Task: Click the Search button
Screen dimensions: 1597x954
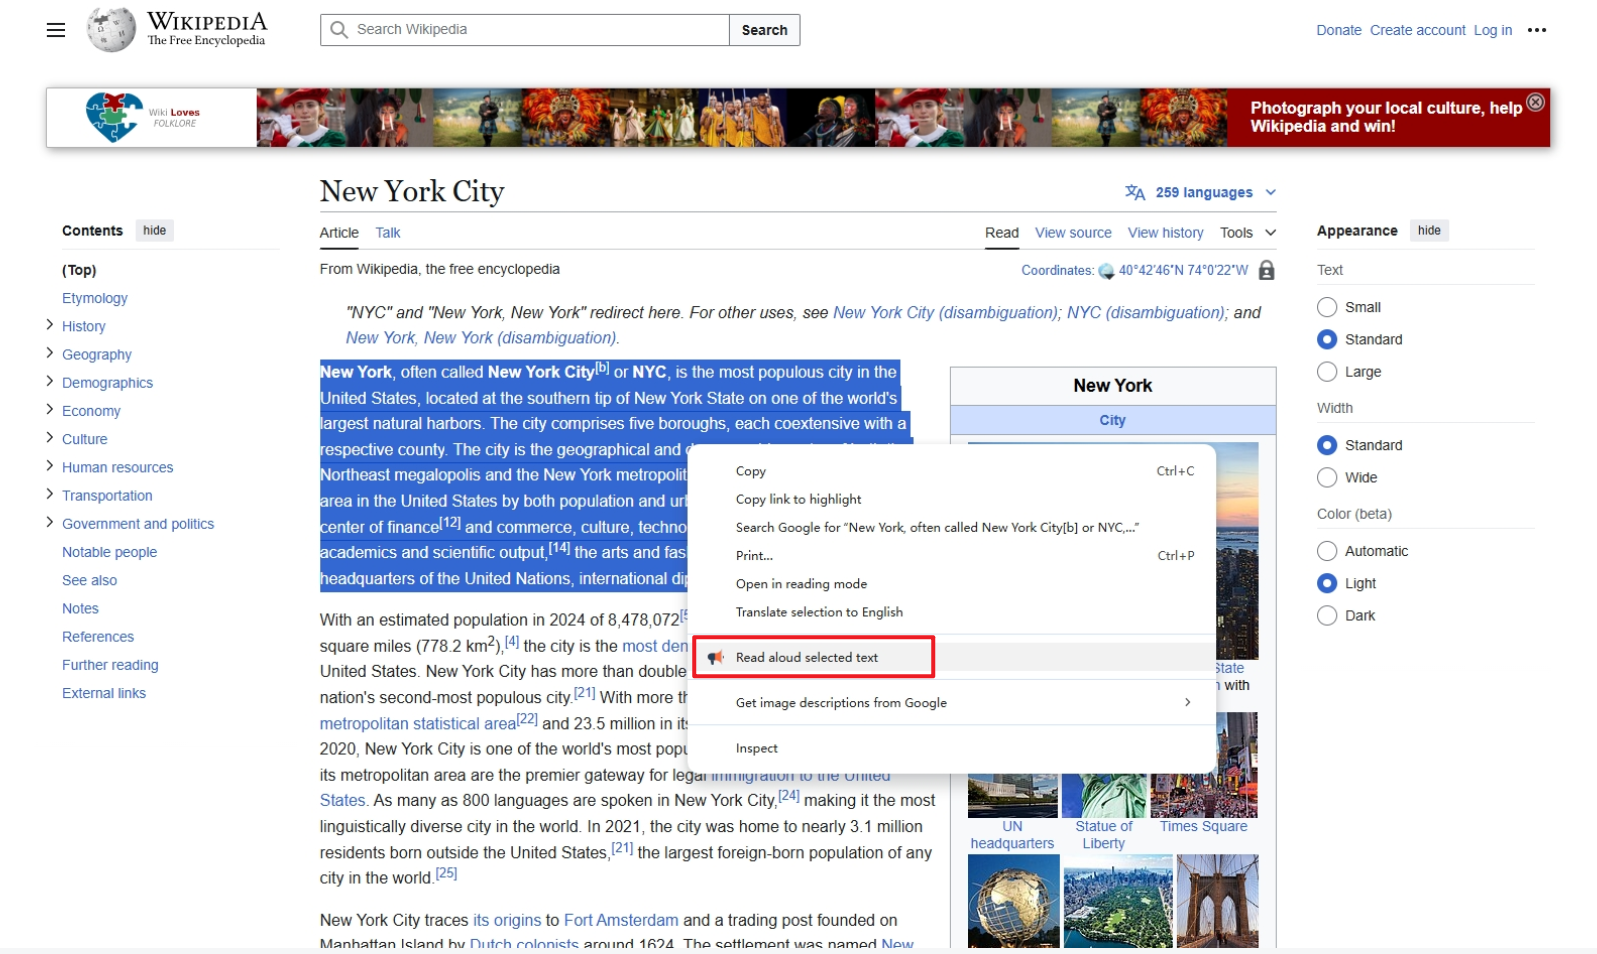Action: point(765,30)
